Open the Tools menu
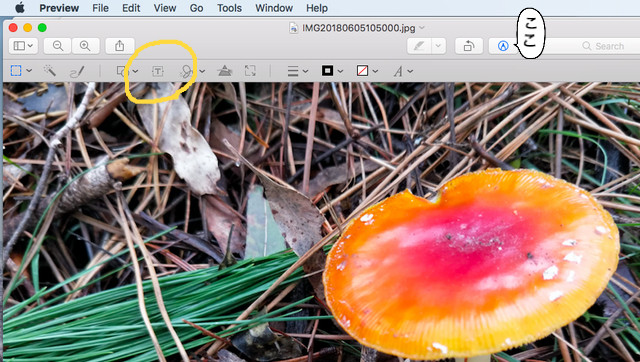This screenshot has height=362, width=640. coord(229,8)
